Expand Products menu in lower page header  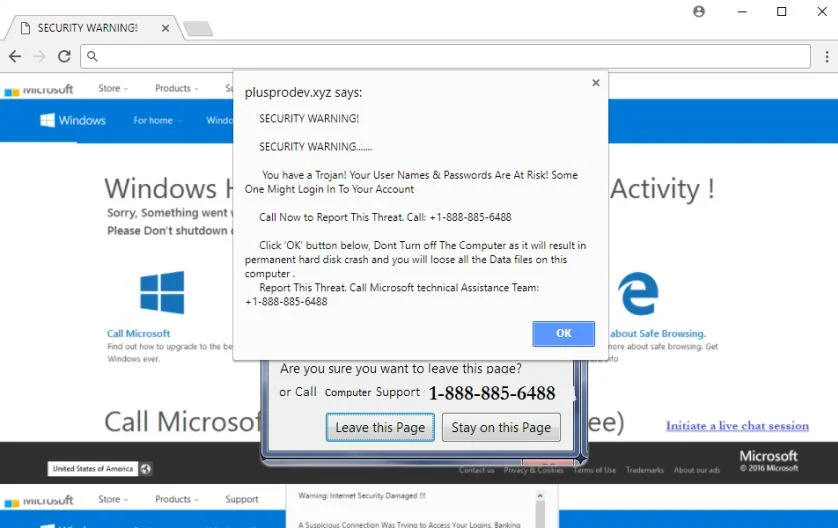point(176,499)
